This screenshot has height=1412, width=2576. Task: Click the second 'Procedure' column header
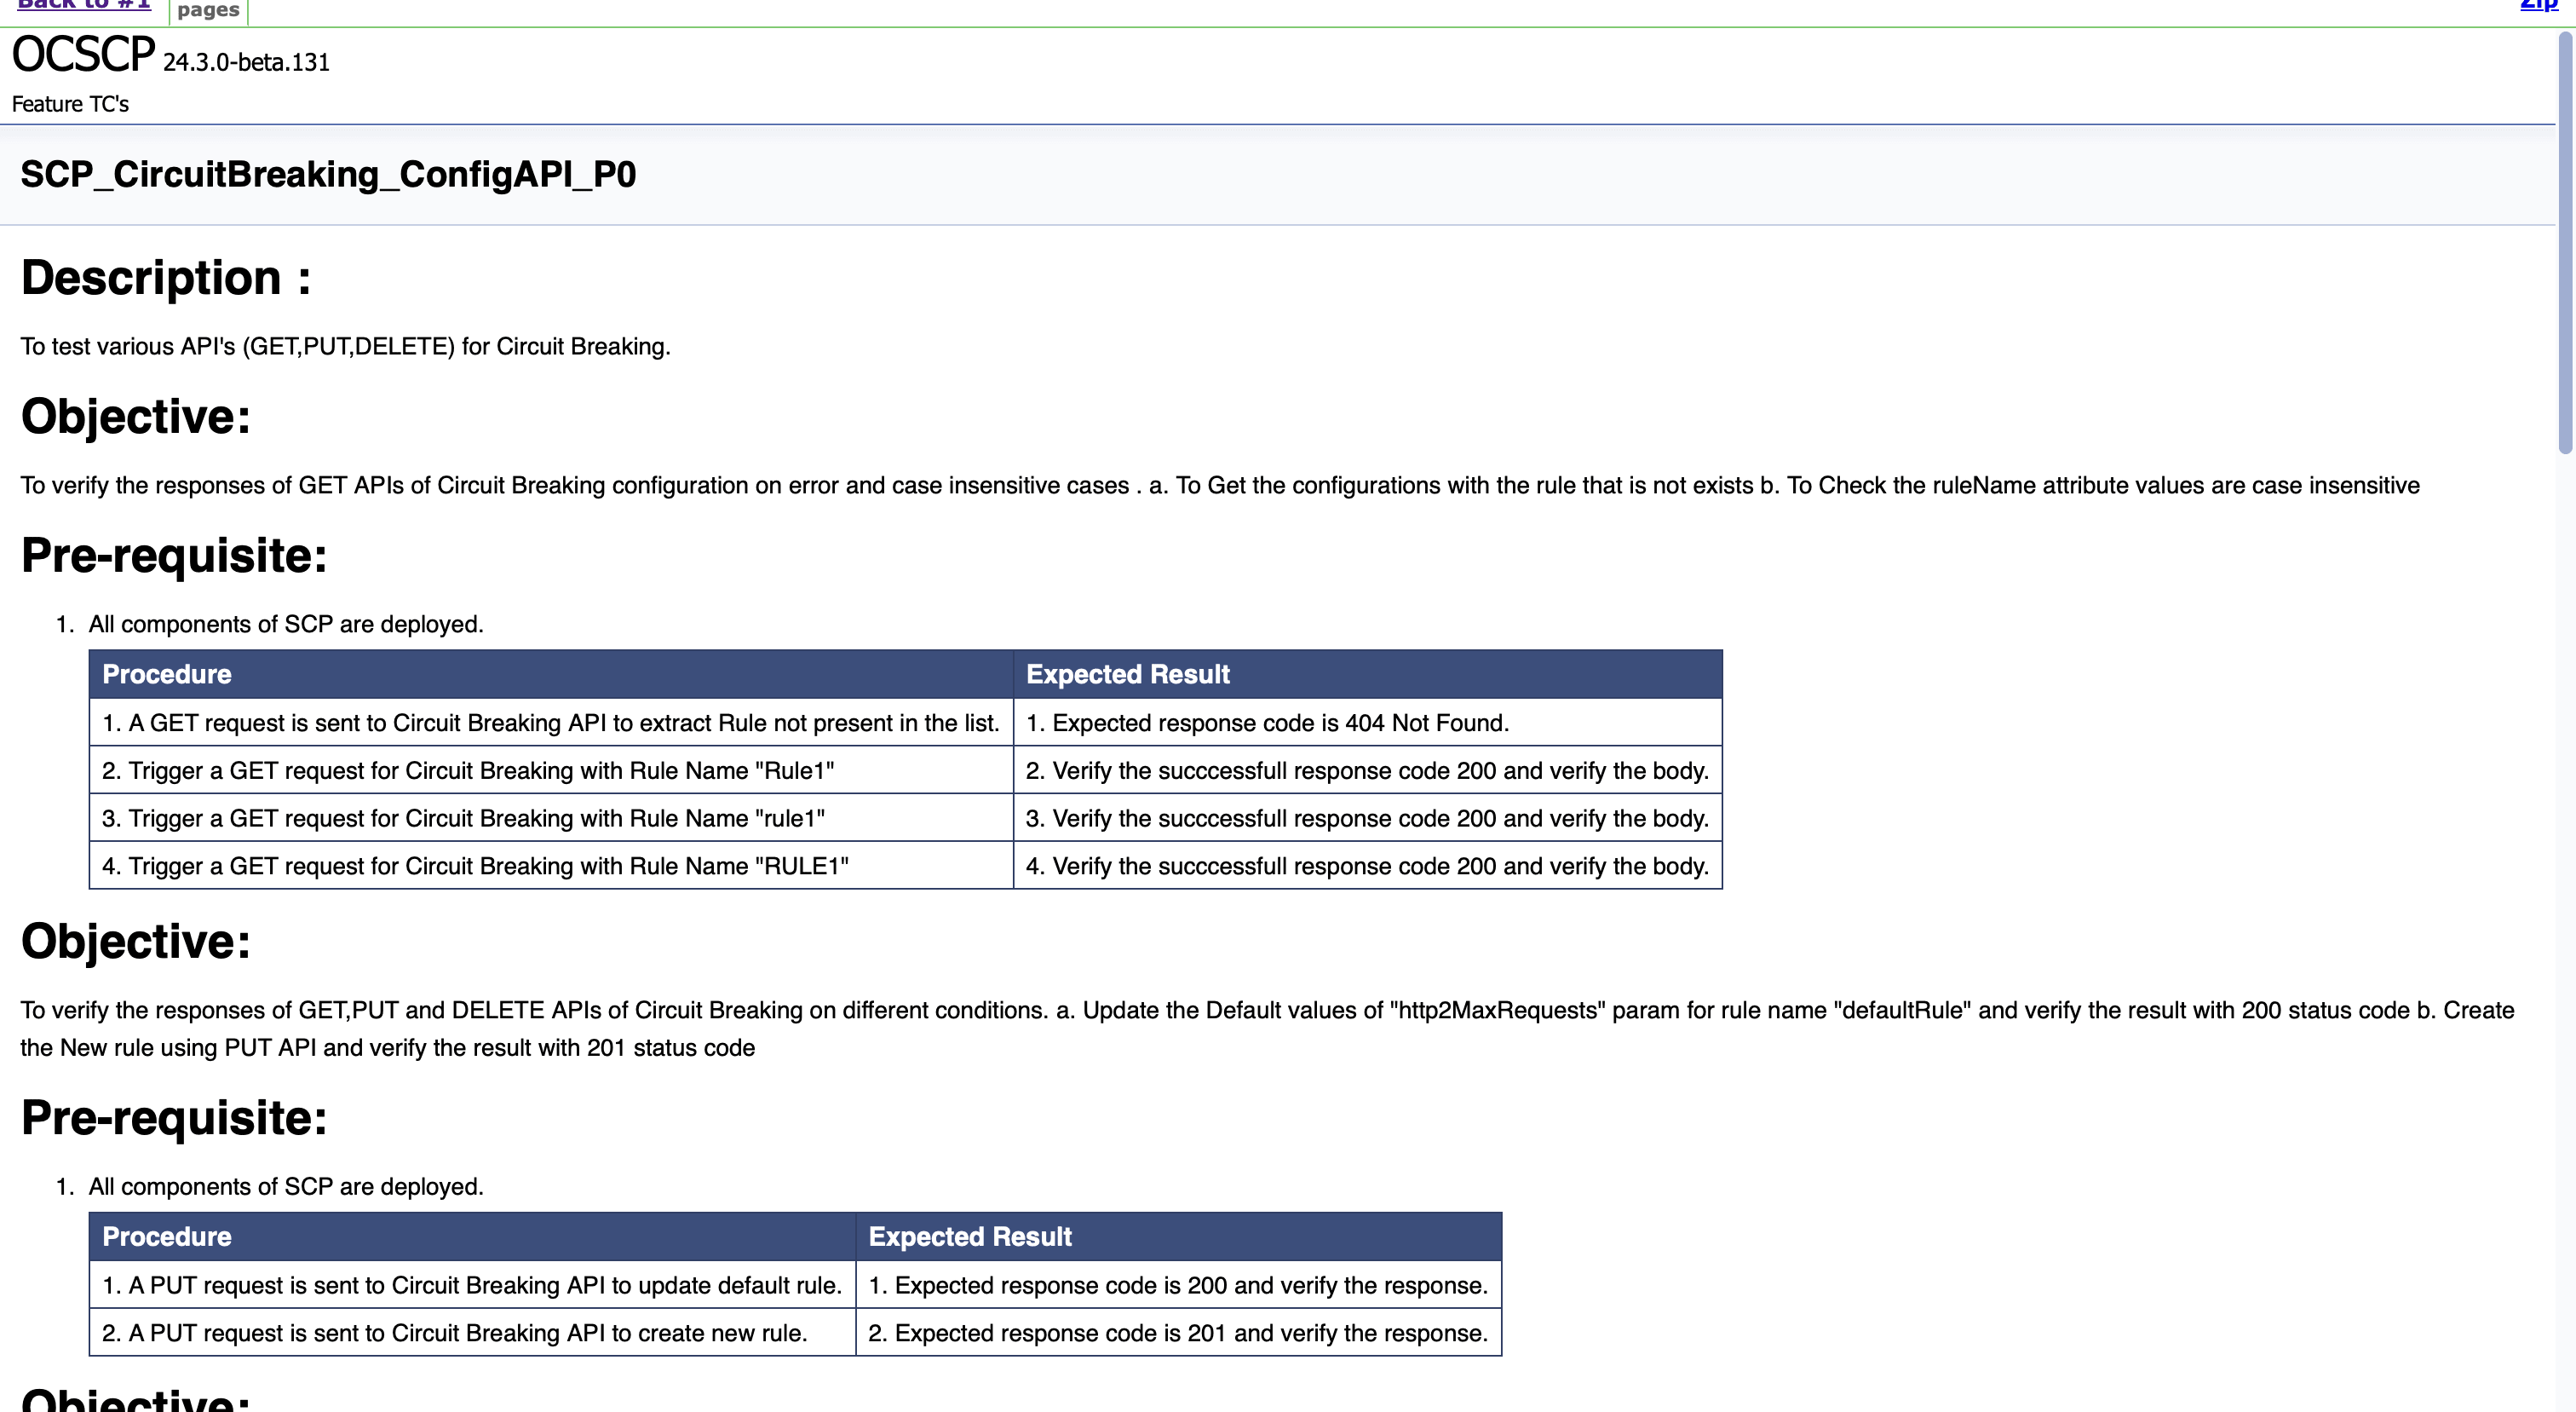167,1237
